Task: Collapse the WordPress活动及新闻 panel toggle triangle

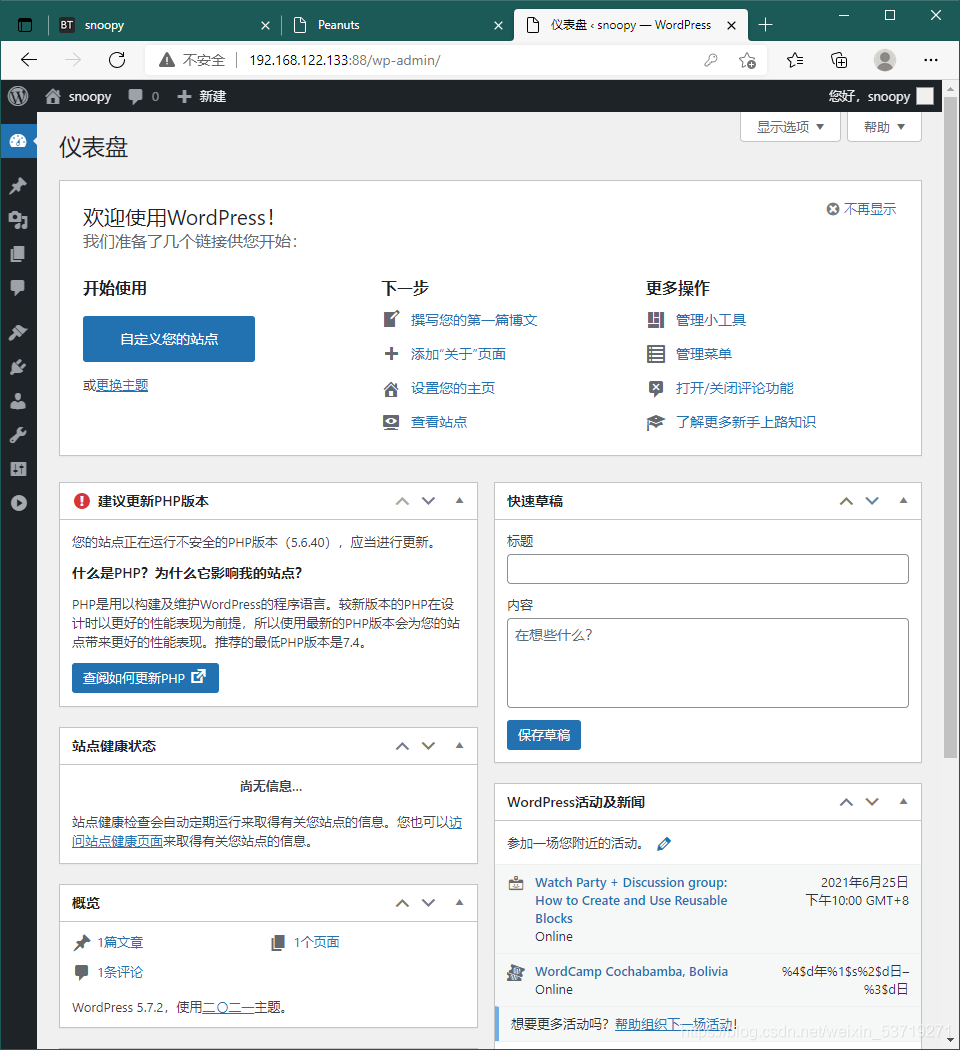Action: pyautogui.click(x=903, y=802)
